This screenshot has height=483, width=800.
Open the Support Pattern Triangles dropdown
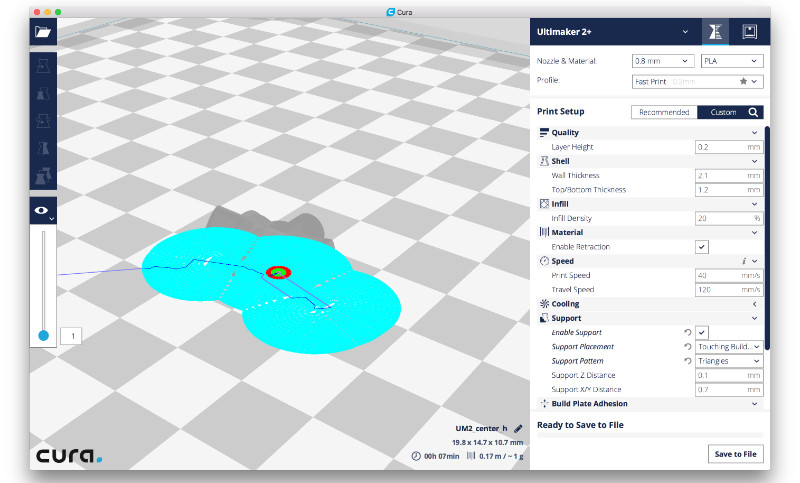[x=730, y=361]
